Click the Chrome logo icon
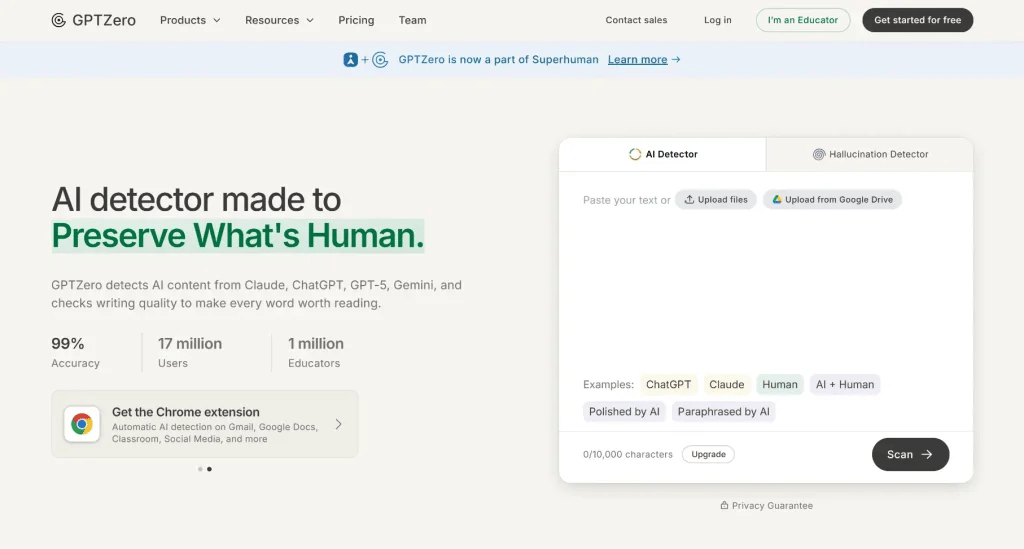 82,424
